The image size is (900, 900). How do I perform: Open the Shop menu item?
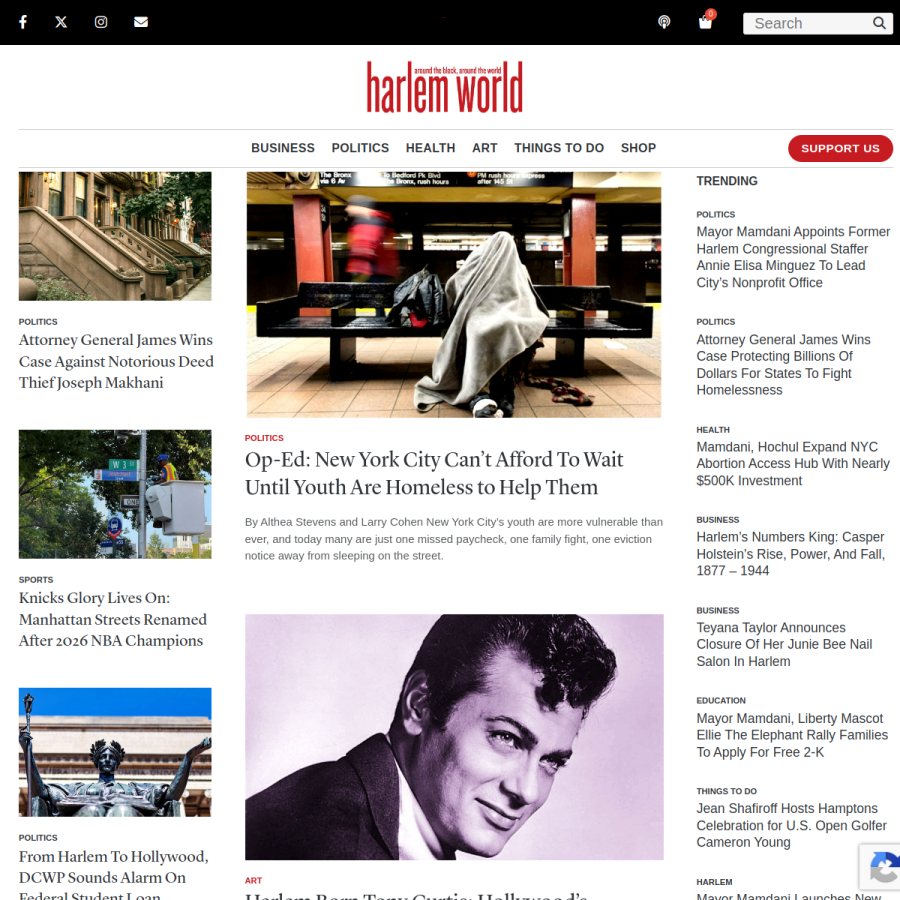point(638,148)
